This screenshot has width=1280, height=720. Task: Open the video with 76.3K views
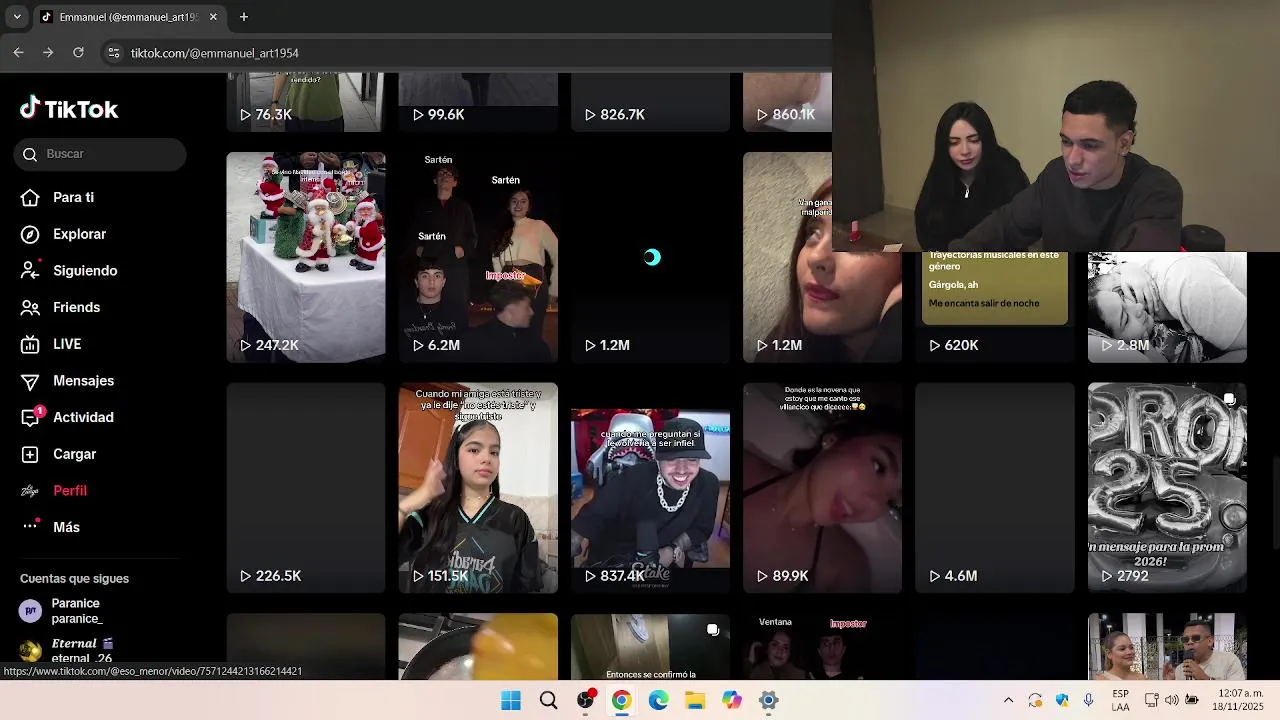306,102
